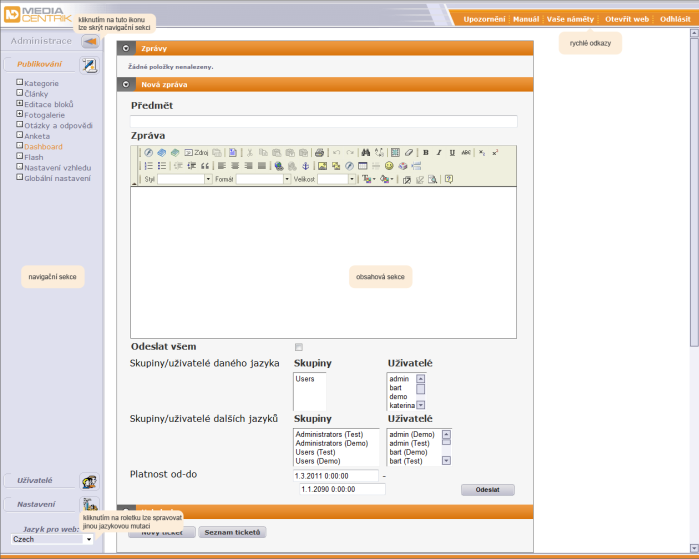Align text left
The height and width of the screenshot is (559, 699).
pos(222,166)
